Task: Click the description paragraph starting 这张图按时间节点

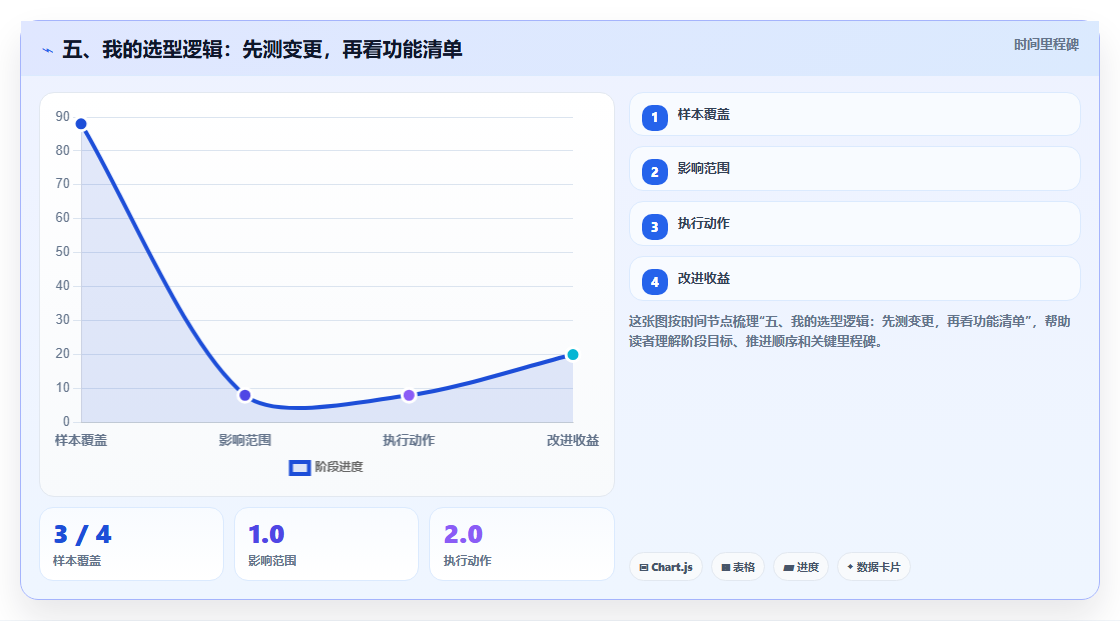Action: pos(849,332)
